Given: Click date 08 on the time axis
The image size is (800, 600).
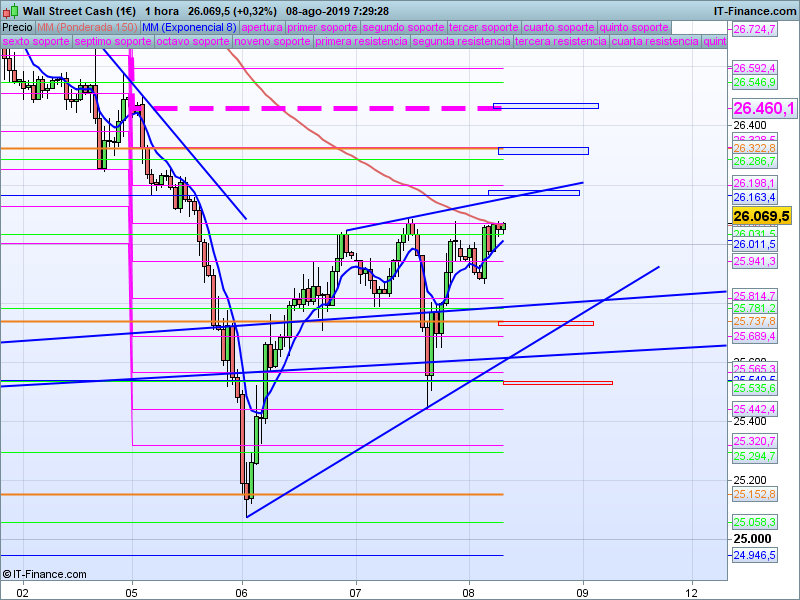Looking at the screenshot, I should 469,593.
